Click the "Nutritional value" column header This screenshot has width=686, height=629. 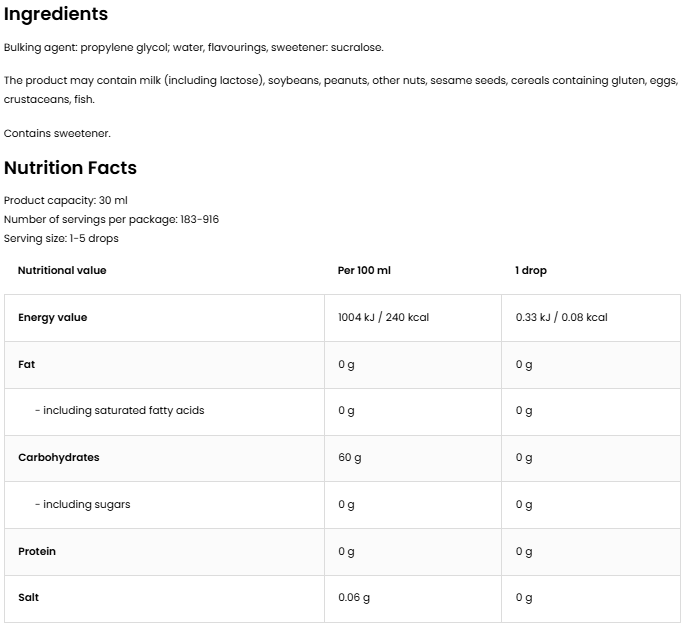[62, 271]
